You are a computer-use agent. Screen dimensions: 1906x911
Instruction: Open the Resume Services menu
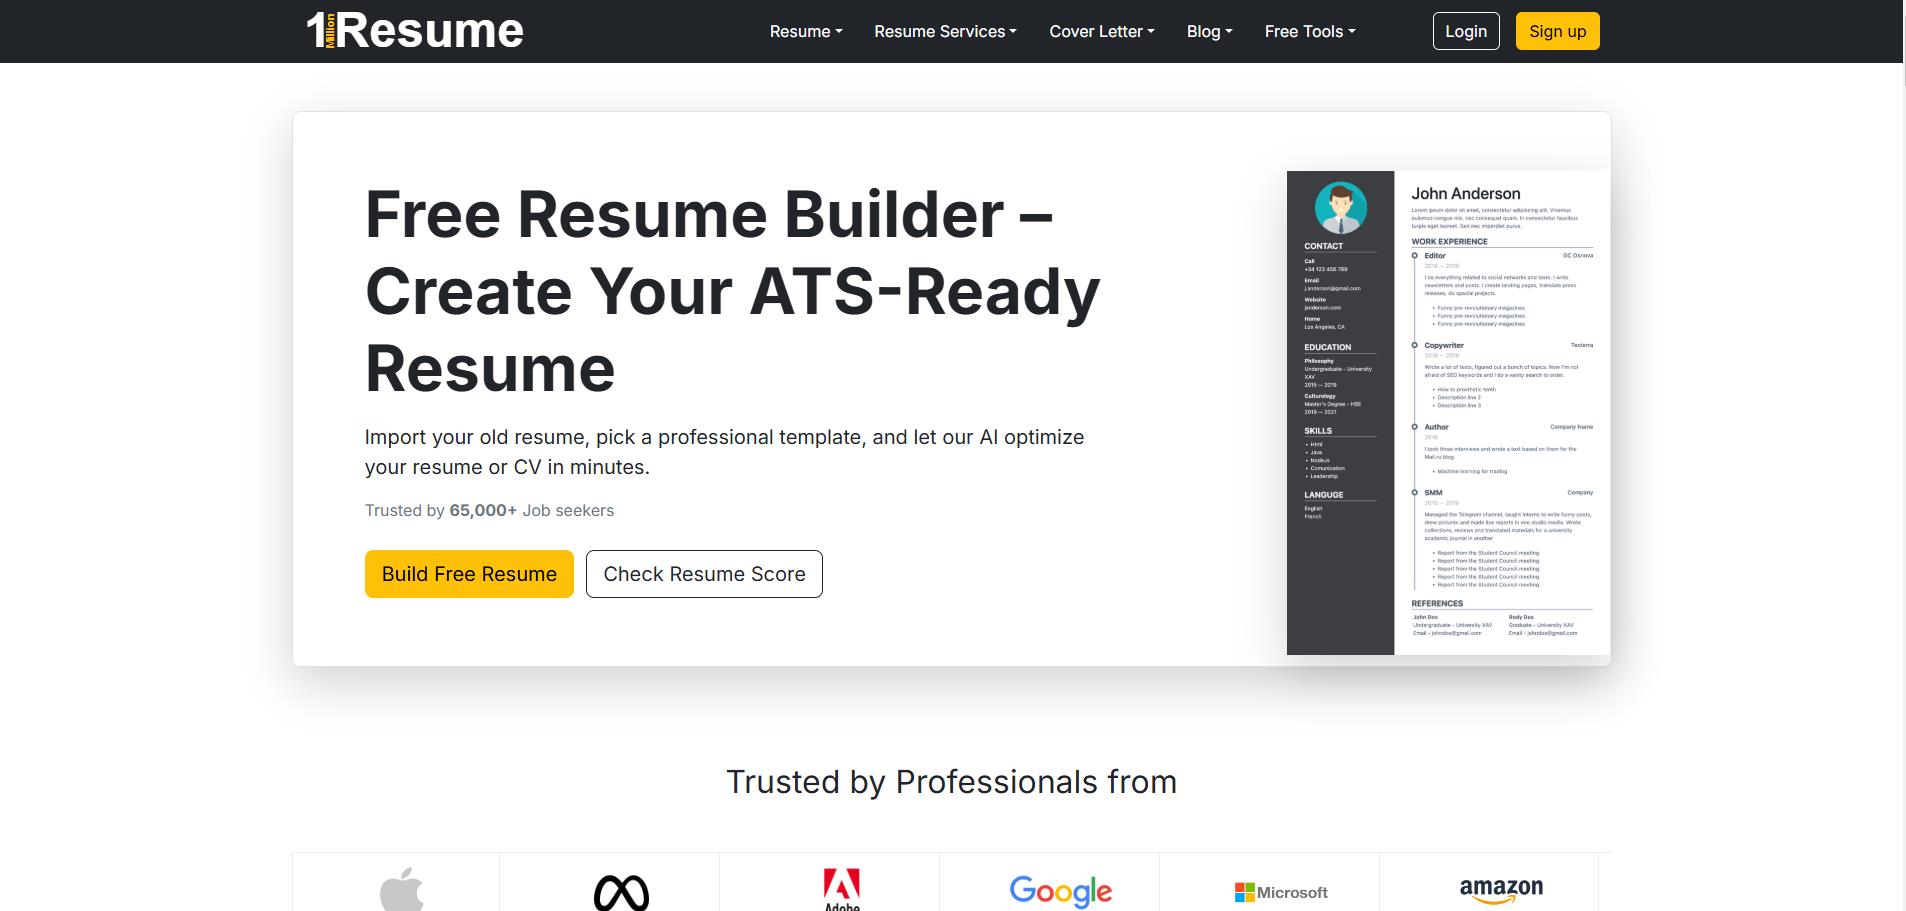click(x=944, y=31)
